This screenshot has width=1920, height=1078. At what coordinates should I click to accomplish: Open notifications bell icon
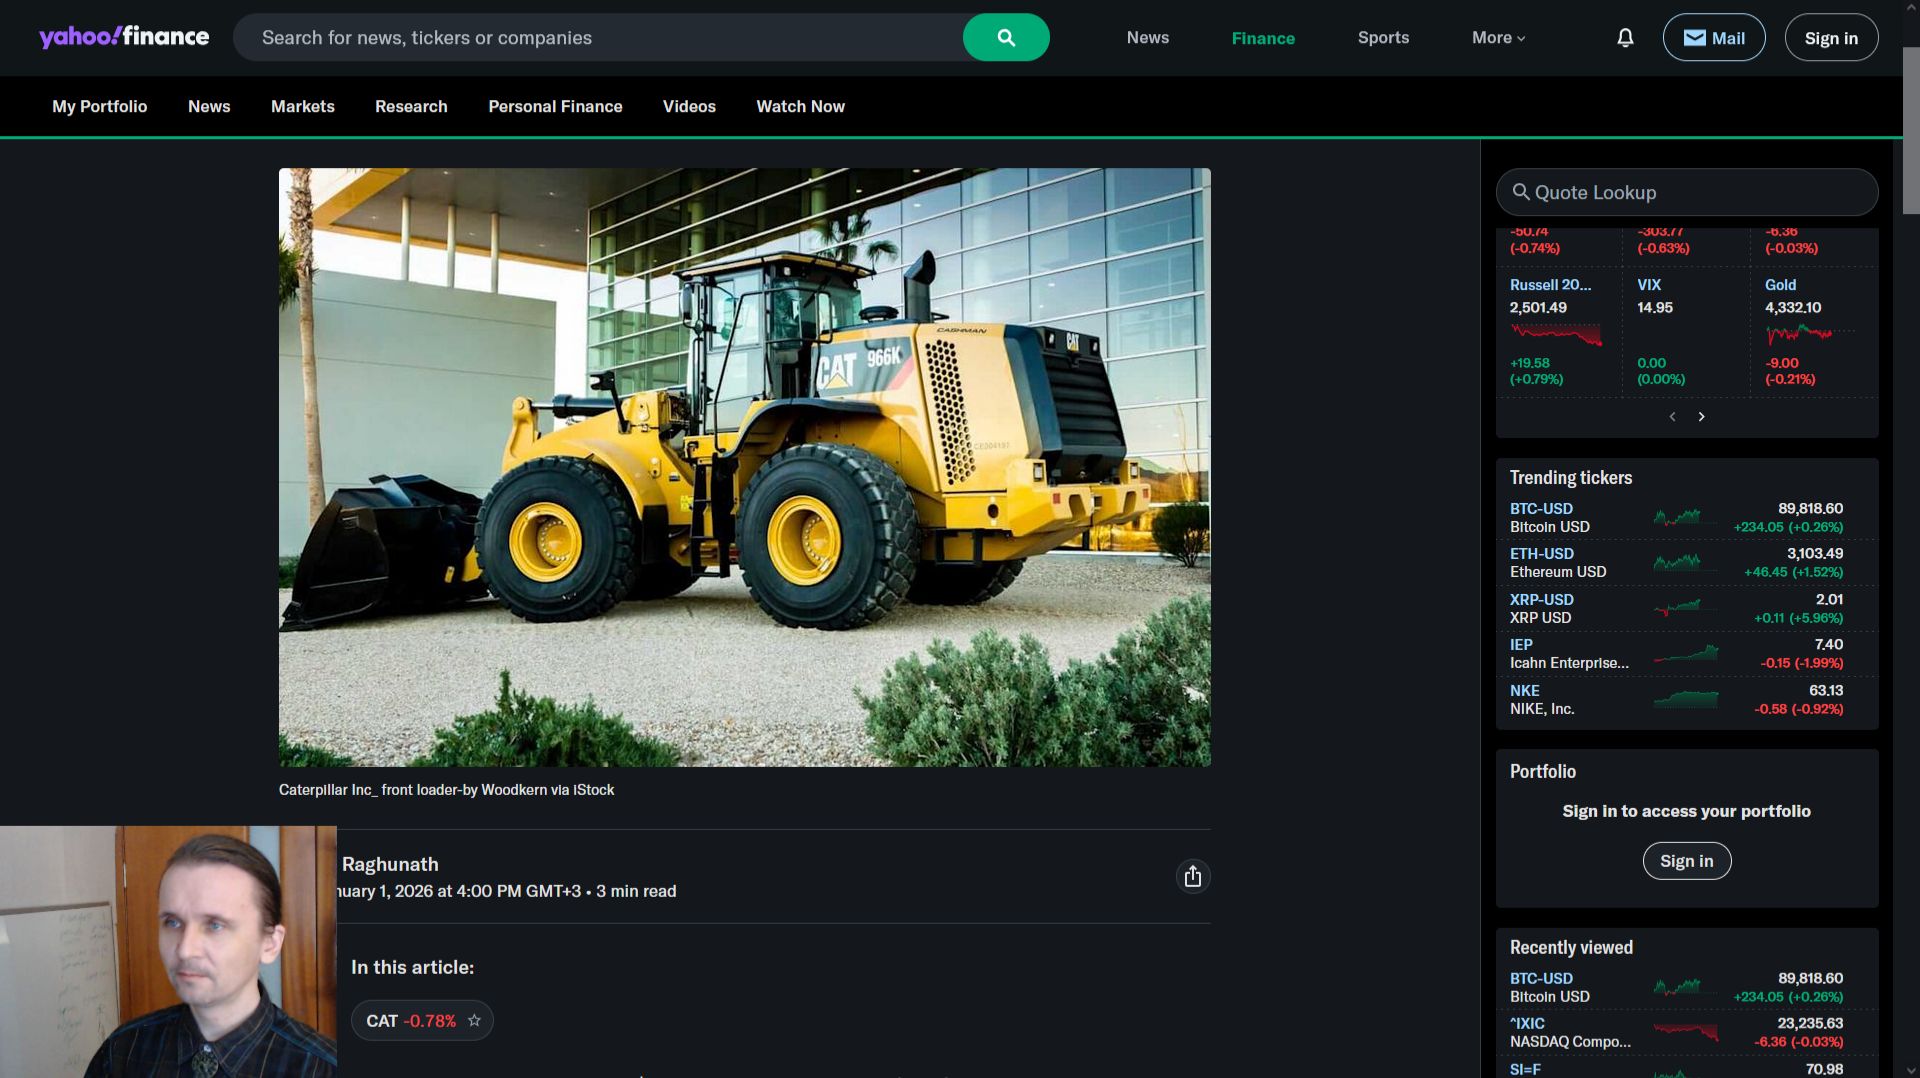pos(1625,38)
